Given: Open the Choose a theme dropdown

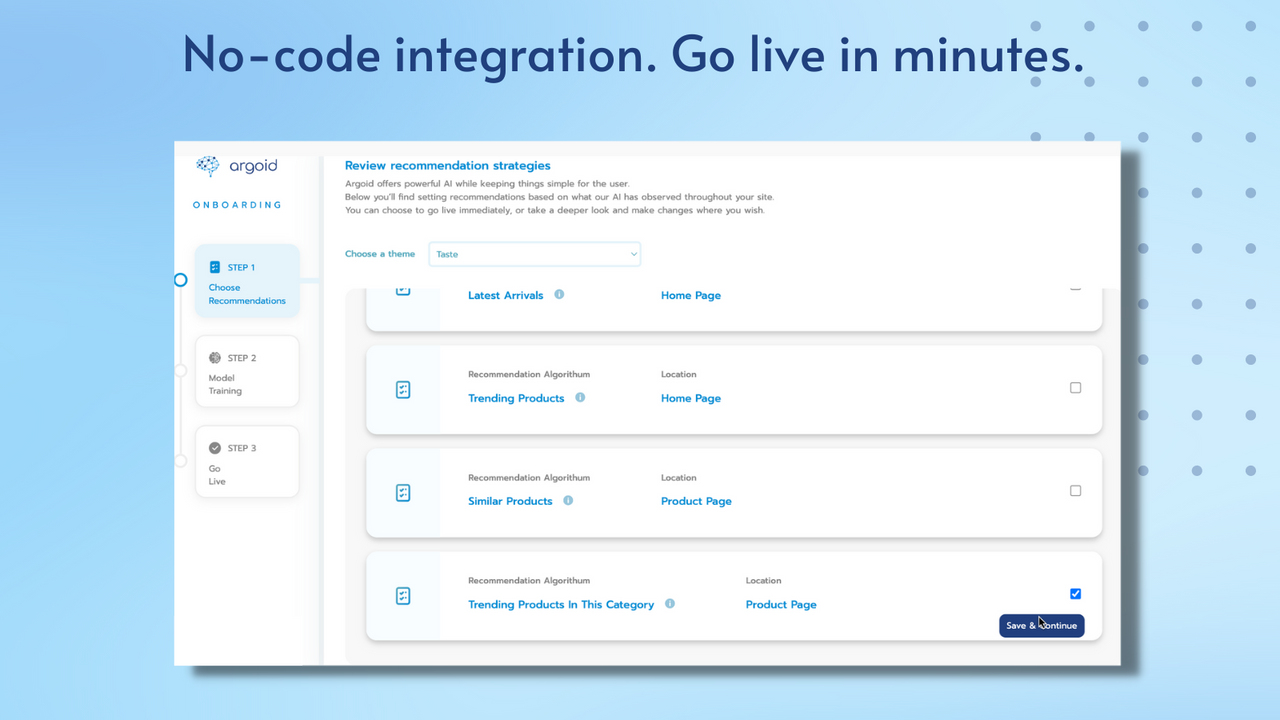Looking at the screenshot, I should click(x=534, y=254).
